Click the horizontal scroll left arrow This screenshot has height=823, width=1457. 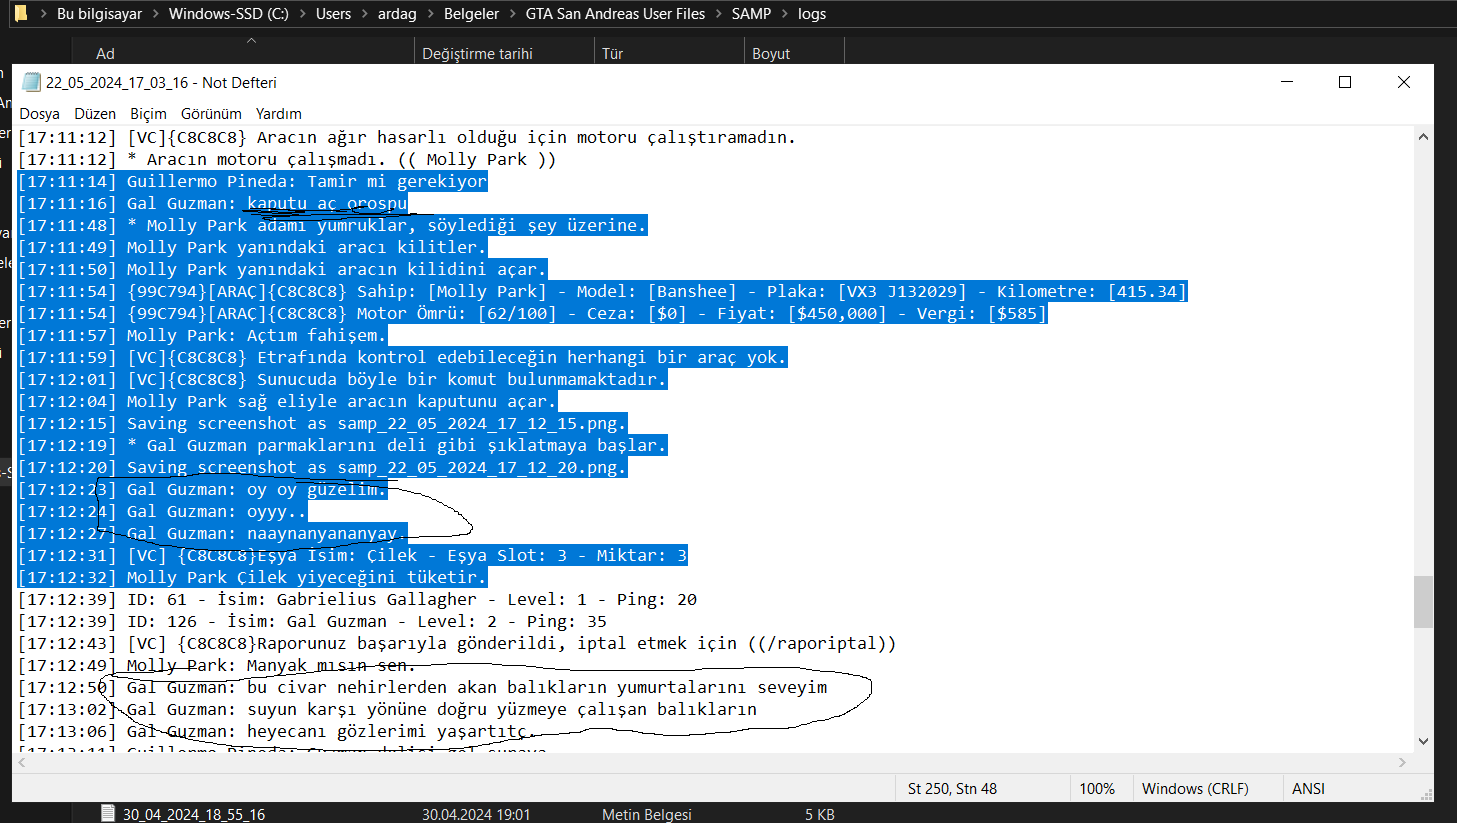click(x=21, y=762)
